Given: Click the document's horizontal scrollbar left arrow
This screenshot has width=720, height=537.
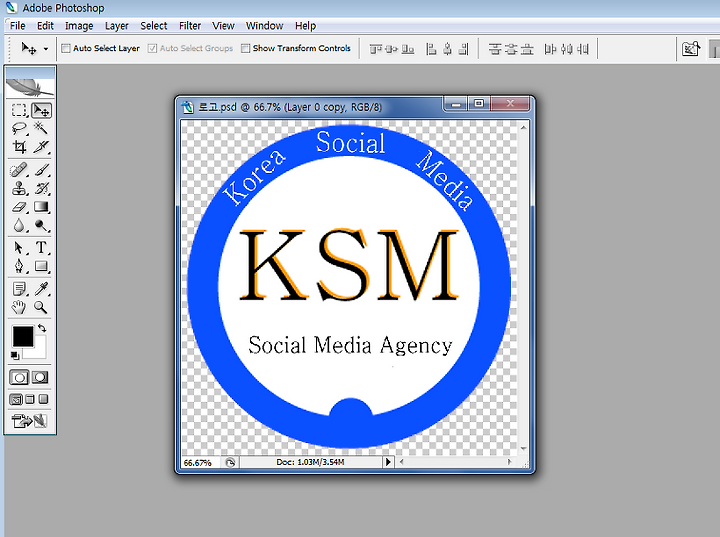Looking at the screenshot, I should pos(402,462).
